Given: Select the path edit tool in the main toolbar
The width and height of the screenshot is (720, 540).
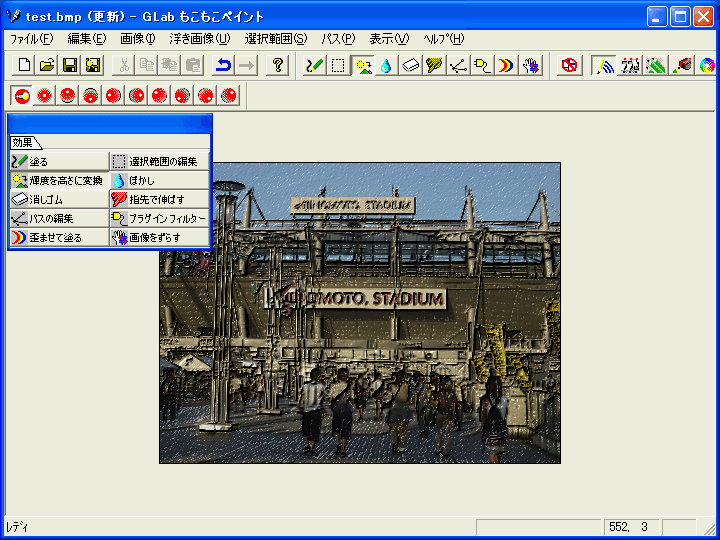Looking at the screenshot, I should [x=458, y=66].
